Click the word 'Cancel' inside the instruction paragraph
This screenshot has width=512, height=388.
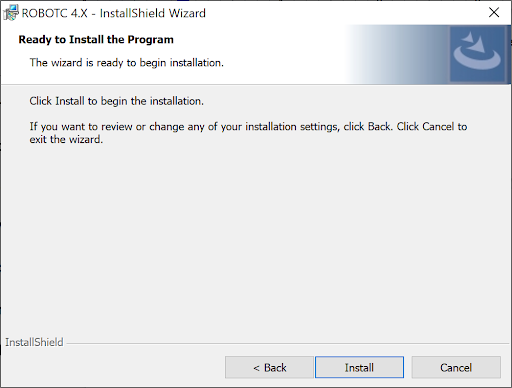point(438,127)
